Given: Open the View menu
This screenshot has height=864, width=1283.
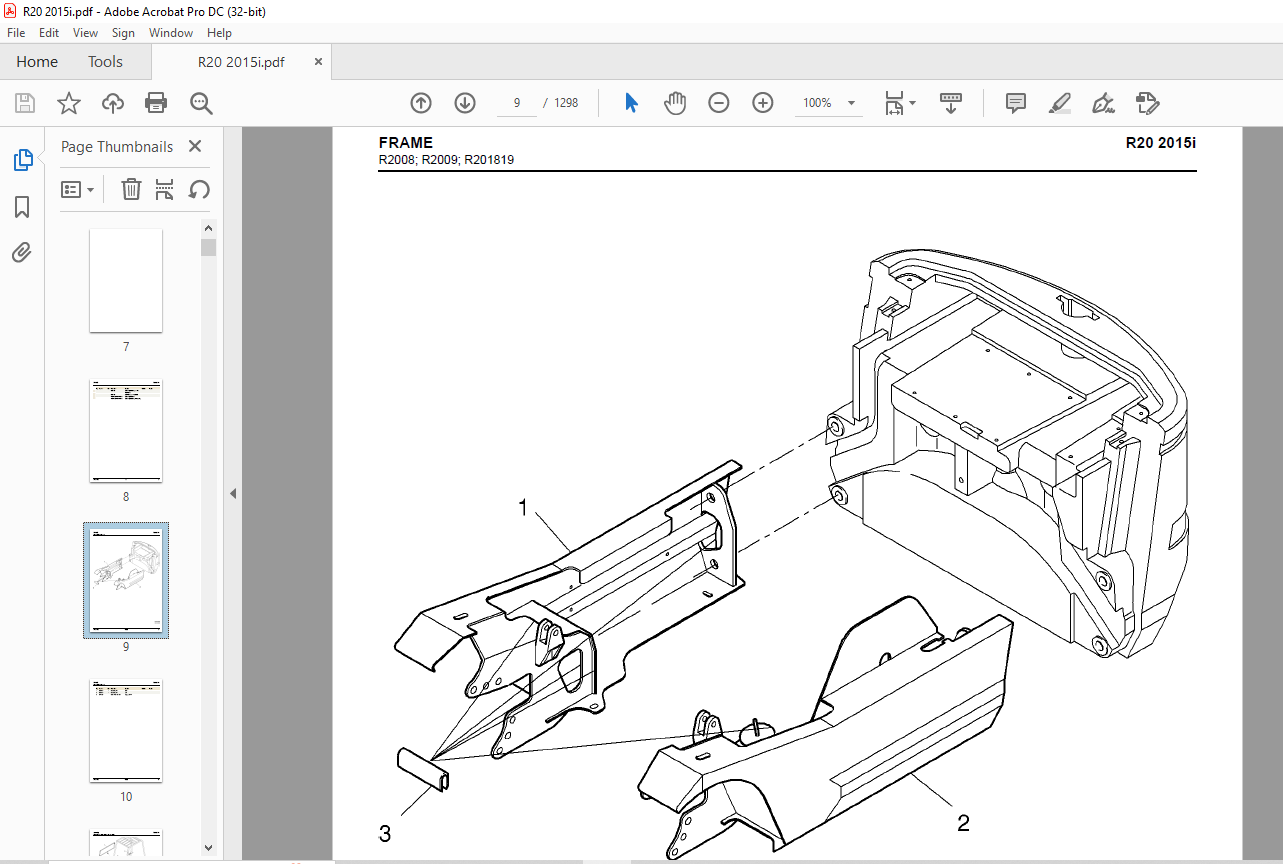Looking at the screenshot, I should pyautogui.click(x=85, y=33).
